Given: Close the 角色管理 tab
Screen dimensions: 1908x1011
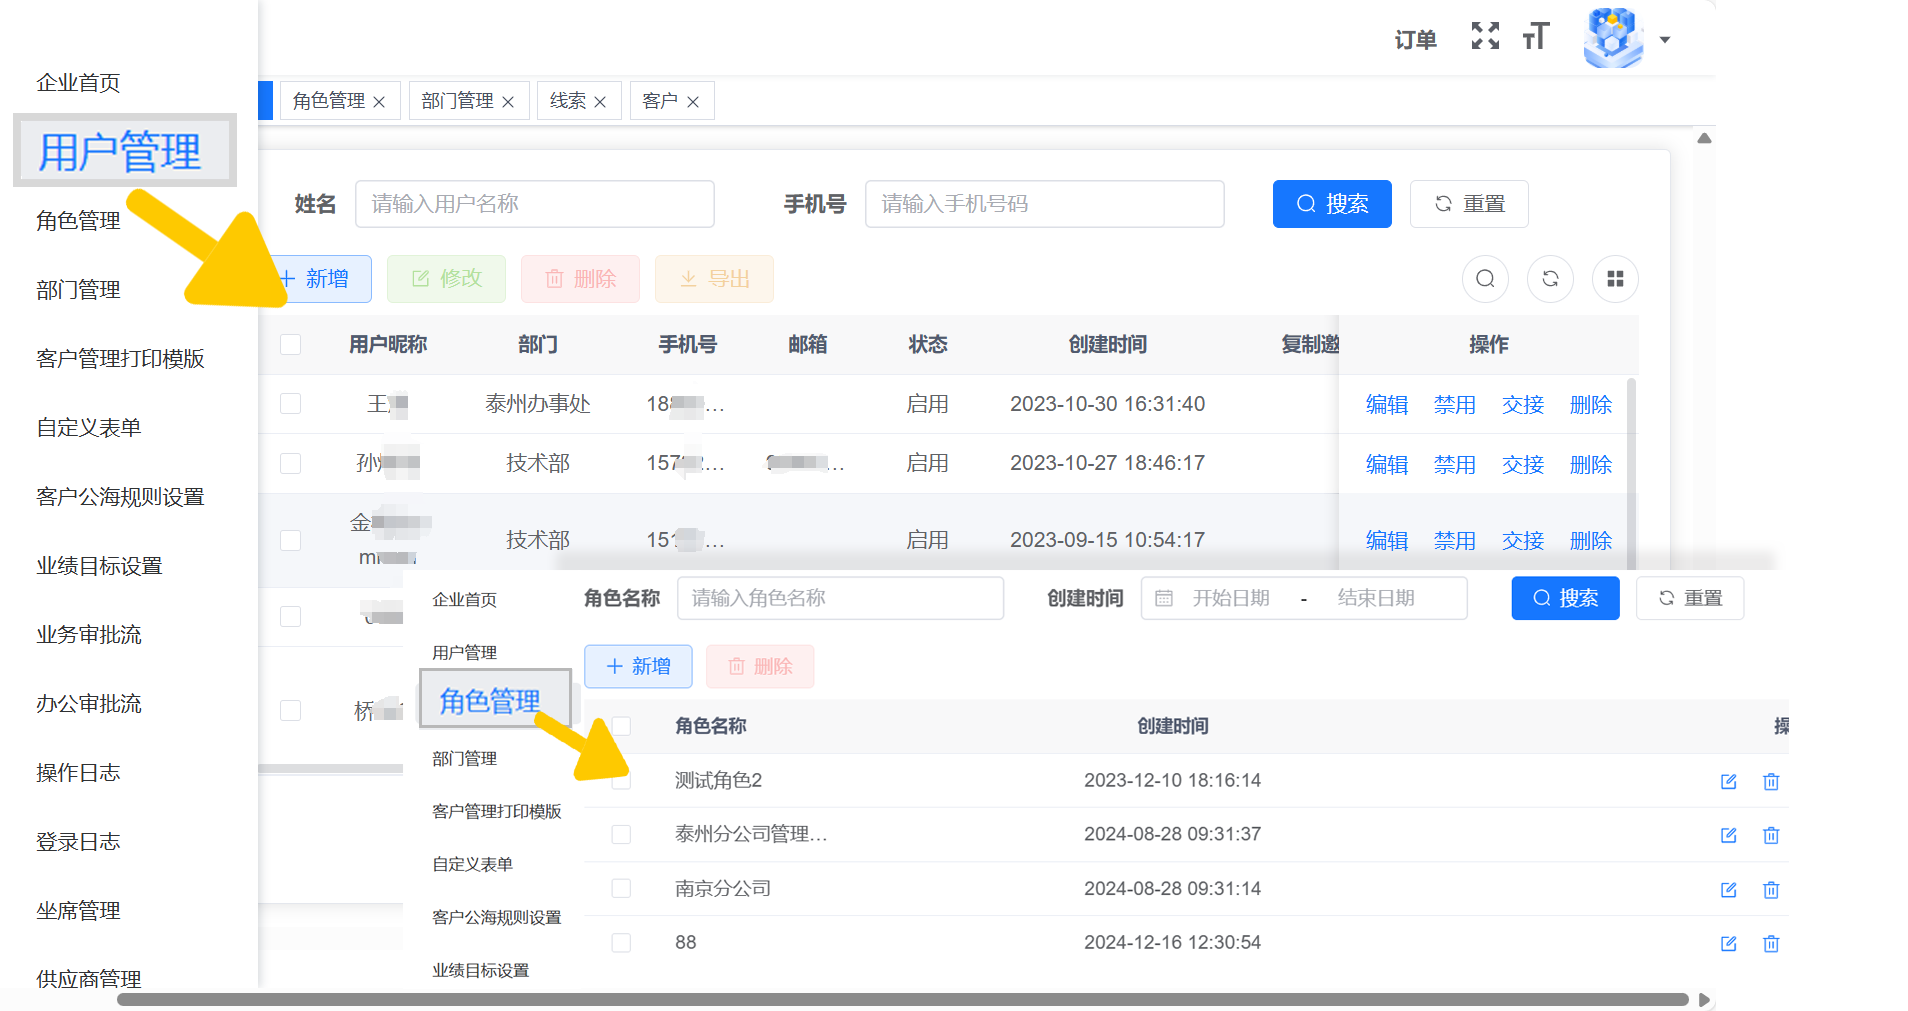Looking at the screenshot, I should pyautogui.click(x=379, y=102).
